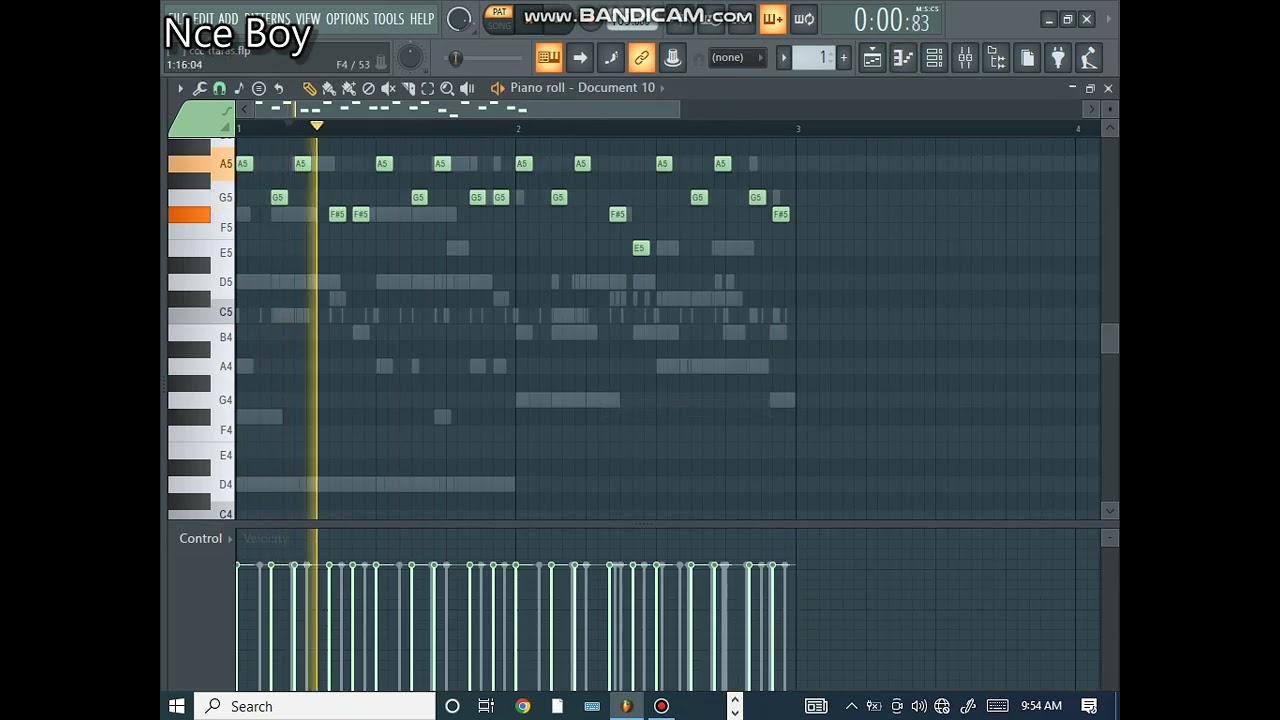Screen dimensions: 1280x720
Task: Toggle the orange chain link grouping button
Action: [641, 58]
